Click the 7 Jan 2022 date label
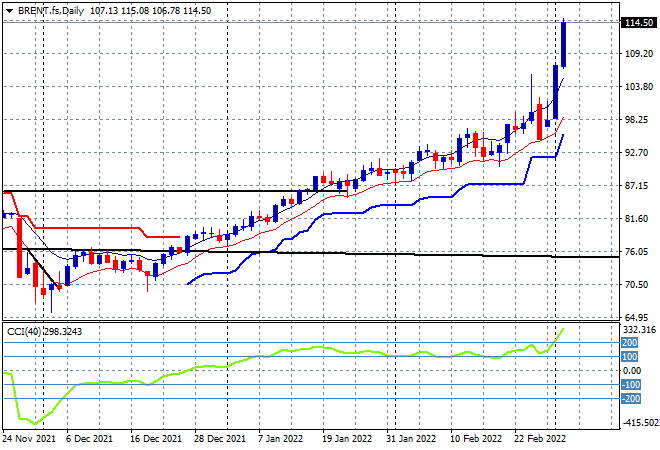660x450 pixels. 280,439
